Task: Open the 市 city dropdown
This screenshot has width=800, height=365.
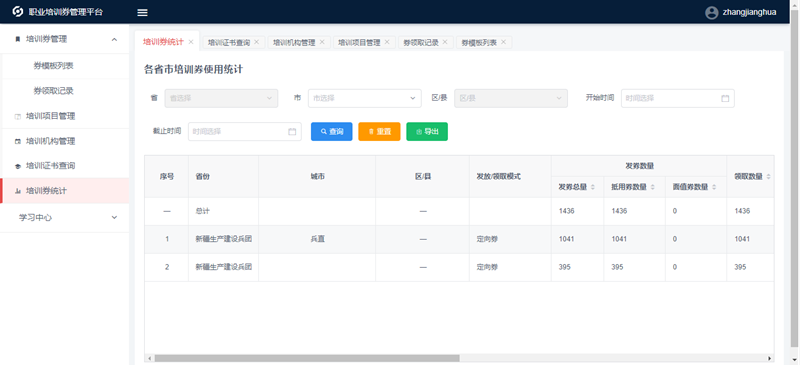Action: coord(365,99)
